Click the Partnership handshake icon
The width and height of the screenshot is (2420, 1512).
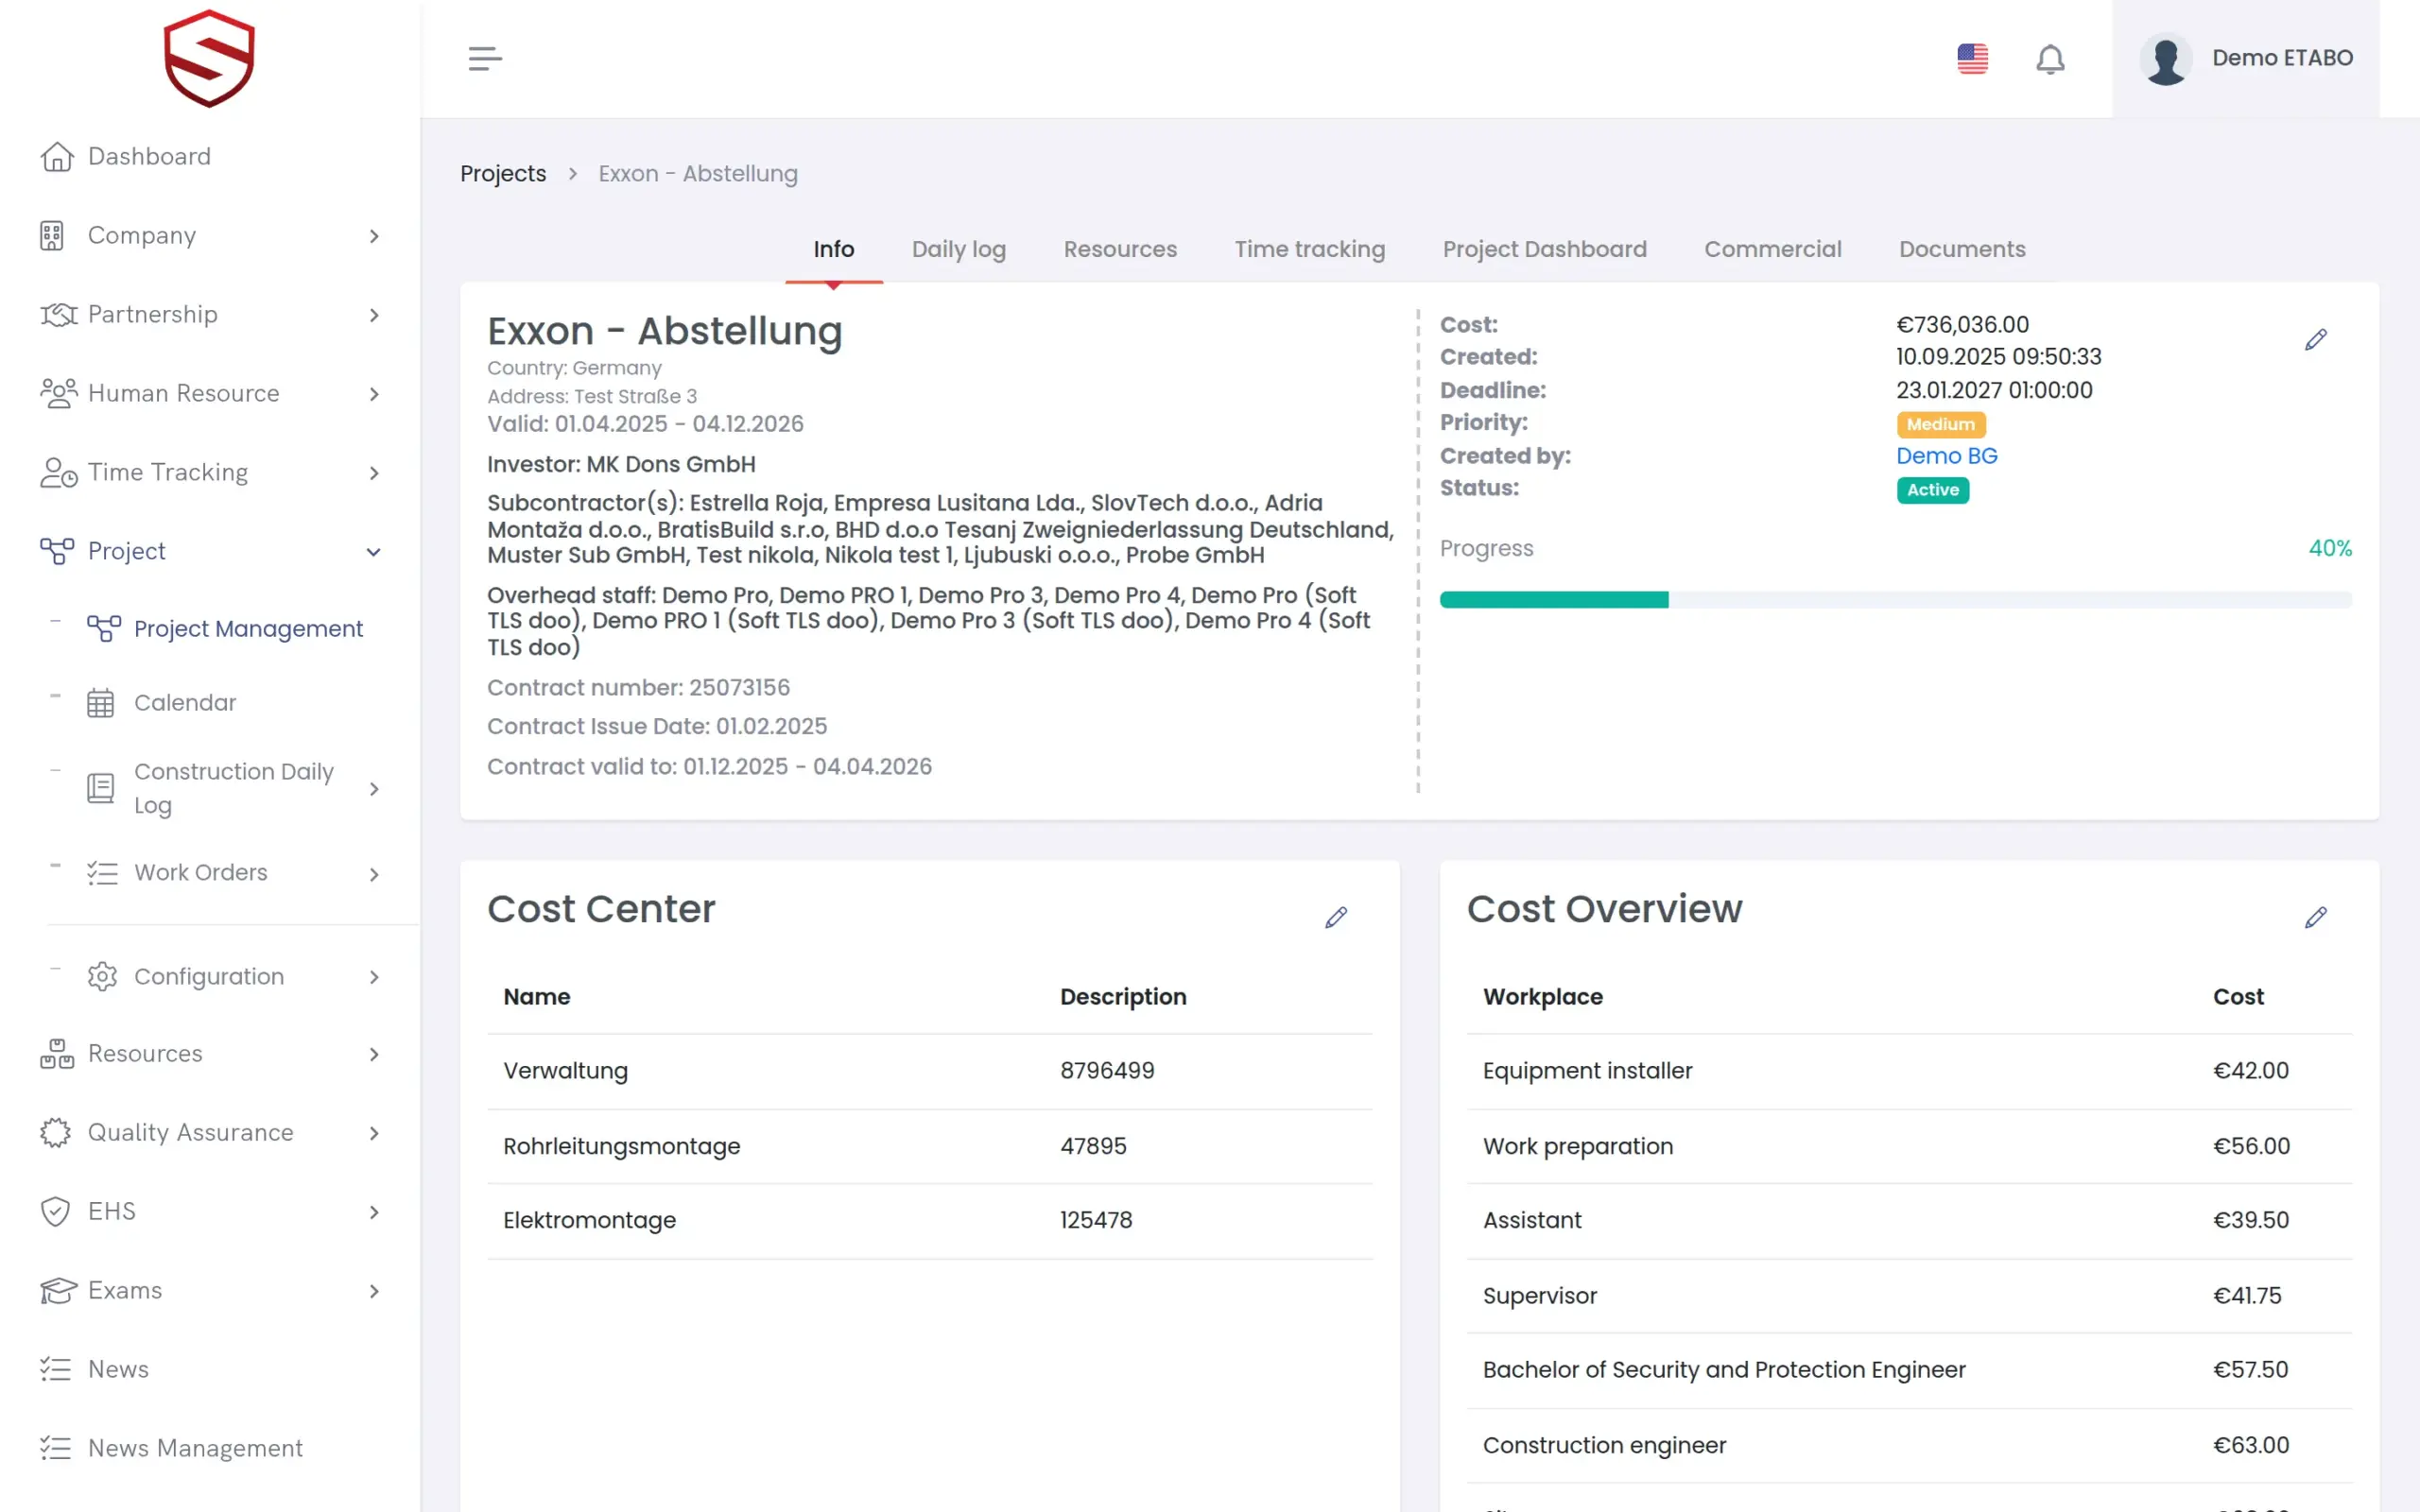pos(58,315)
